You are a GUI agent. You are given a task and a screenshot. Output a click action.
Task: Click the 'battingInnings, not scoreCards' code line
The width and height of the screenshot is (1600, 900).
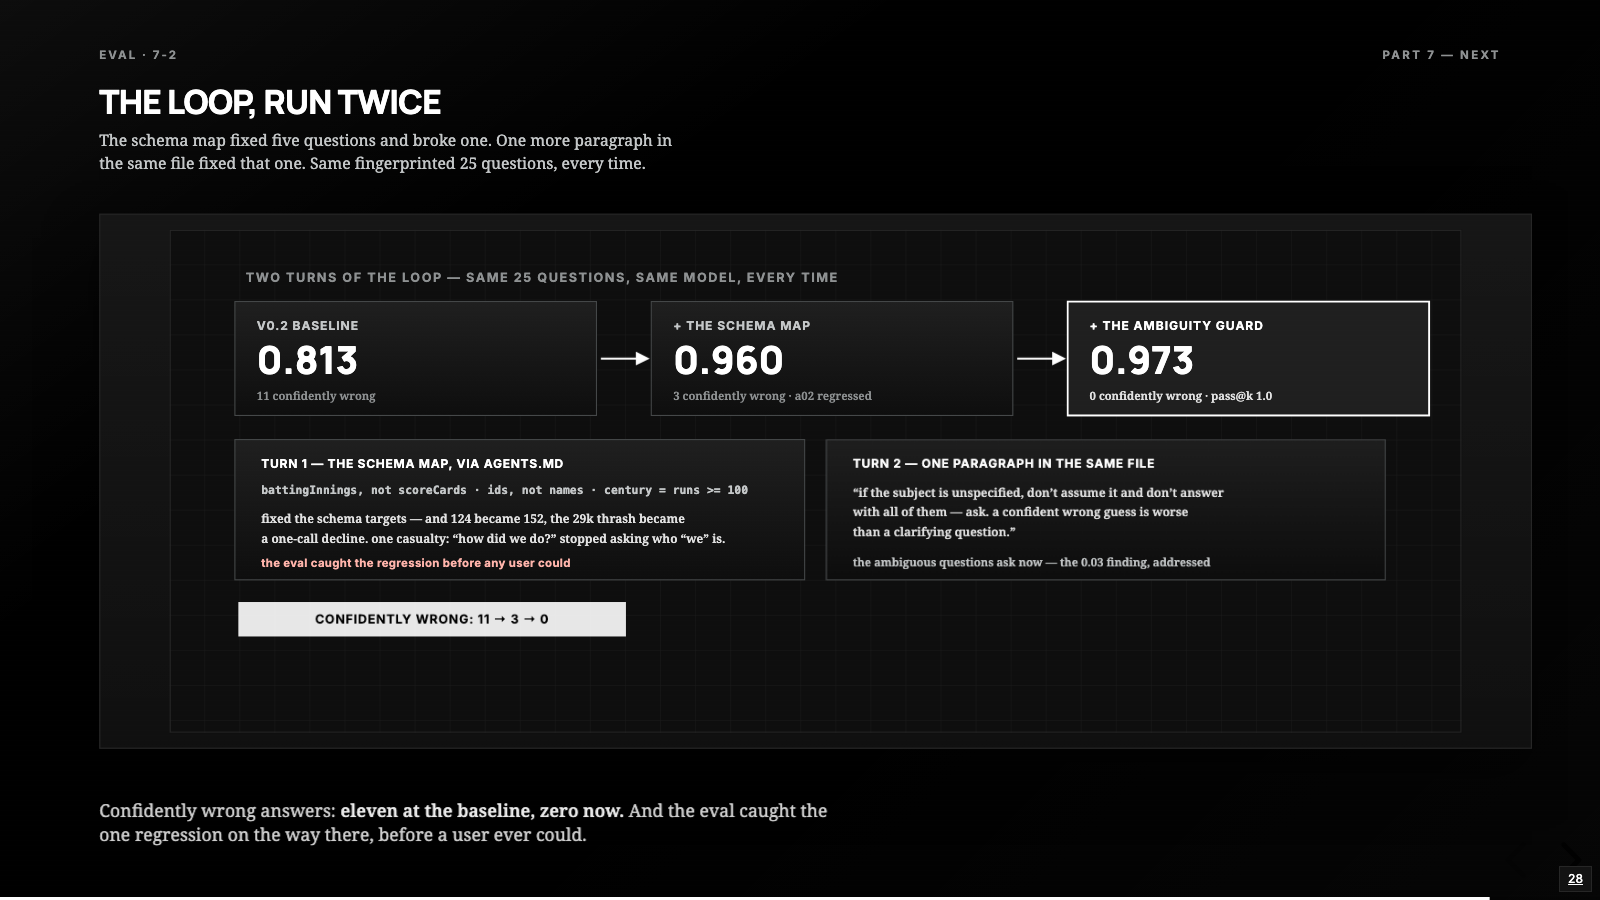(x=504, y=490)
